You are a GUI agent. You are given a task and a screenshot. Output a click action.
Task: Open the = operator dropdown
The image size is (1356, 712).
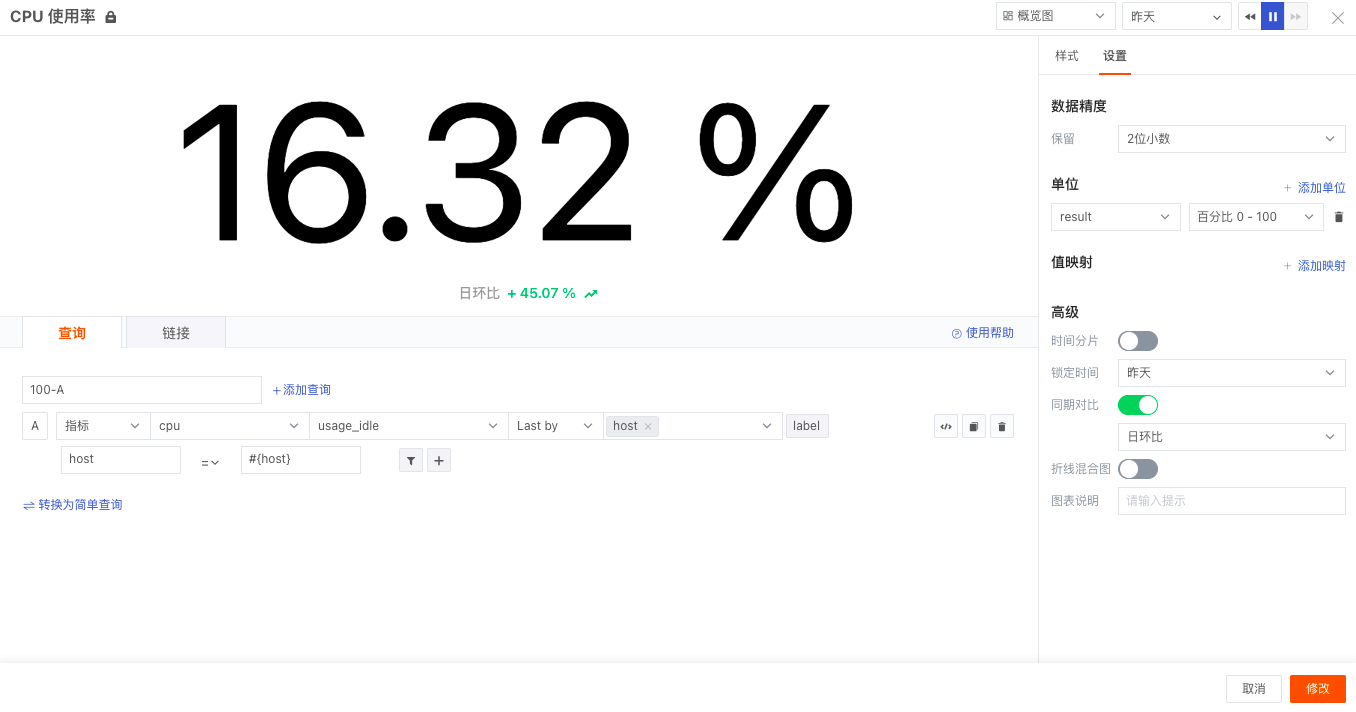210,463
